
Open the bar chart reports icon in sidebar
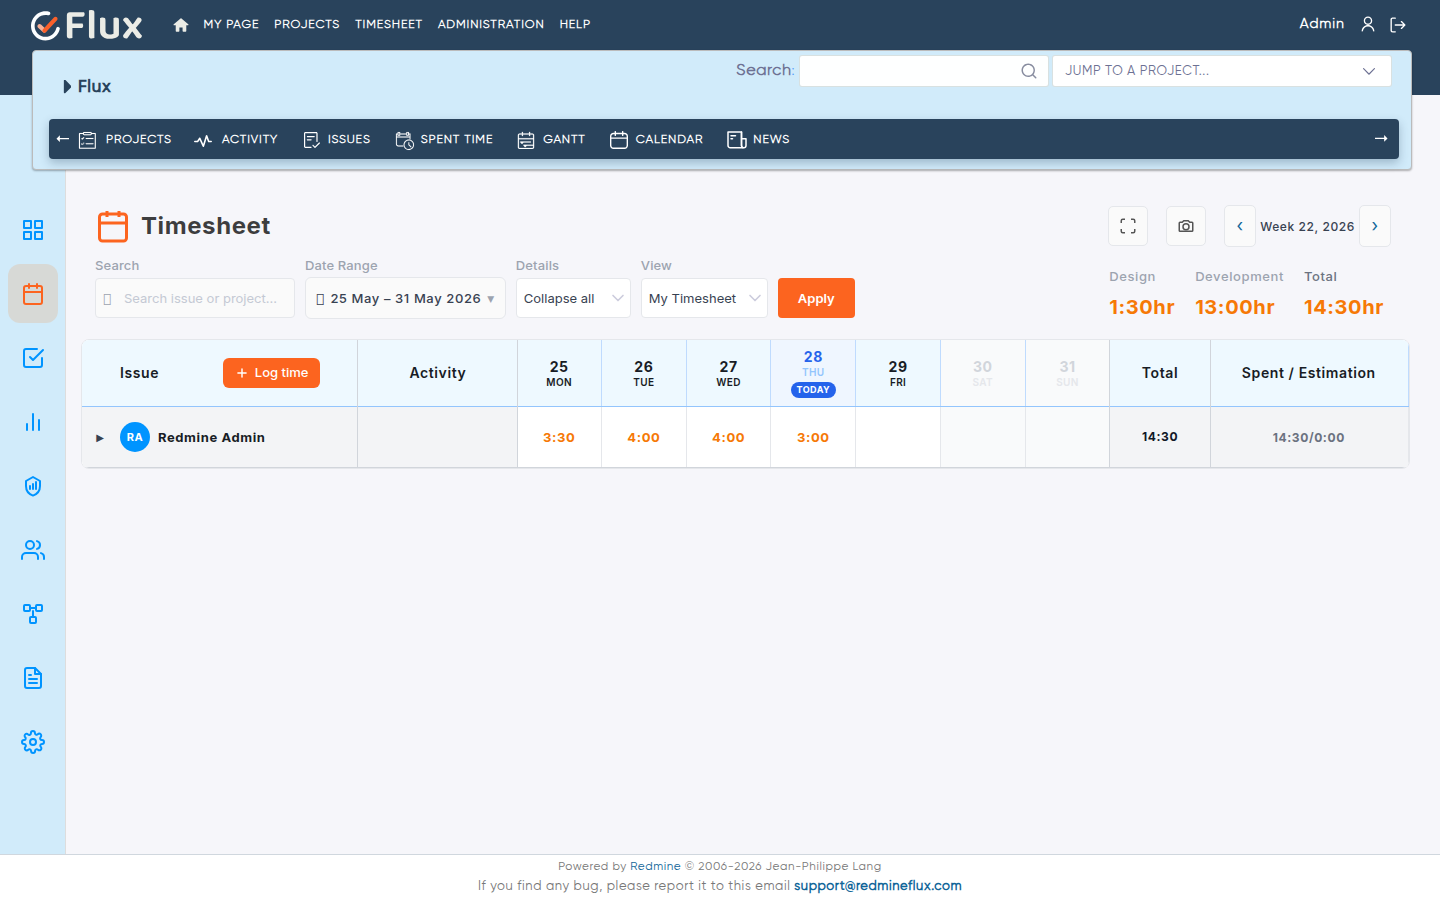pyautogui.click(x=33, y=422)
